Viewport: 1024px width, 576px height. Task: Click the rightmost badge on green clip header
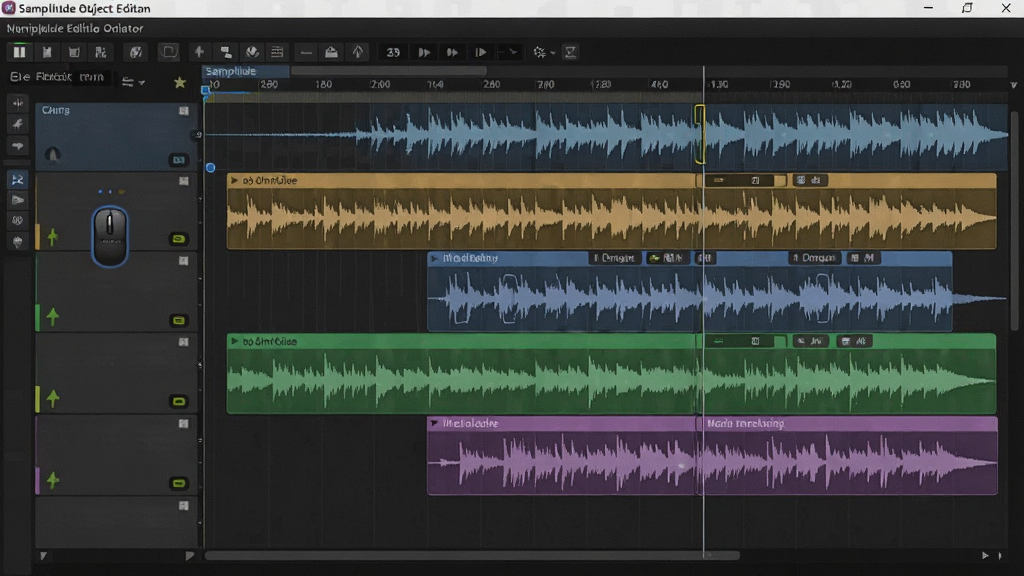(854, 341)
